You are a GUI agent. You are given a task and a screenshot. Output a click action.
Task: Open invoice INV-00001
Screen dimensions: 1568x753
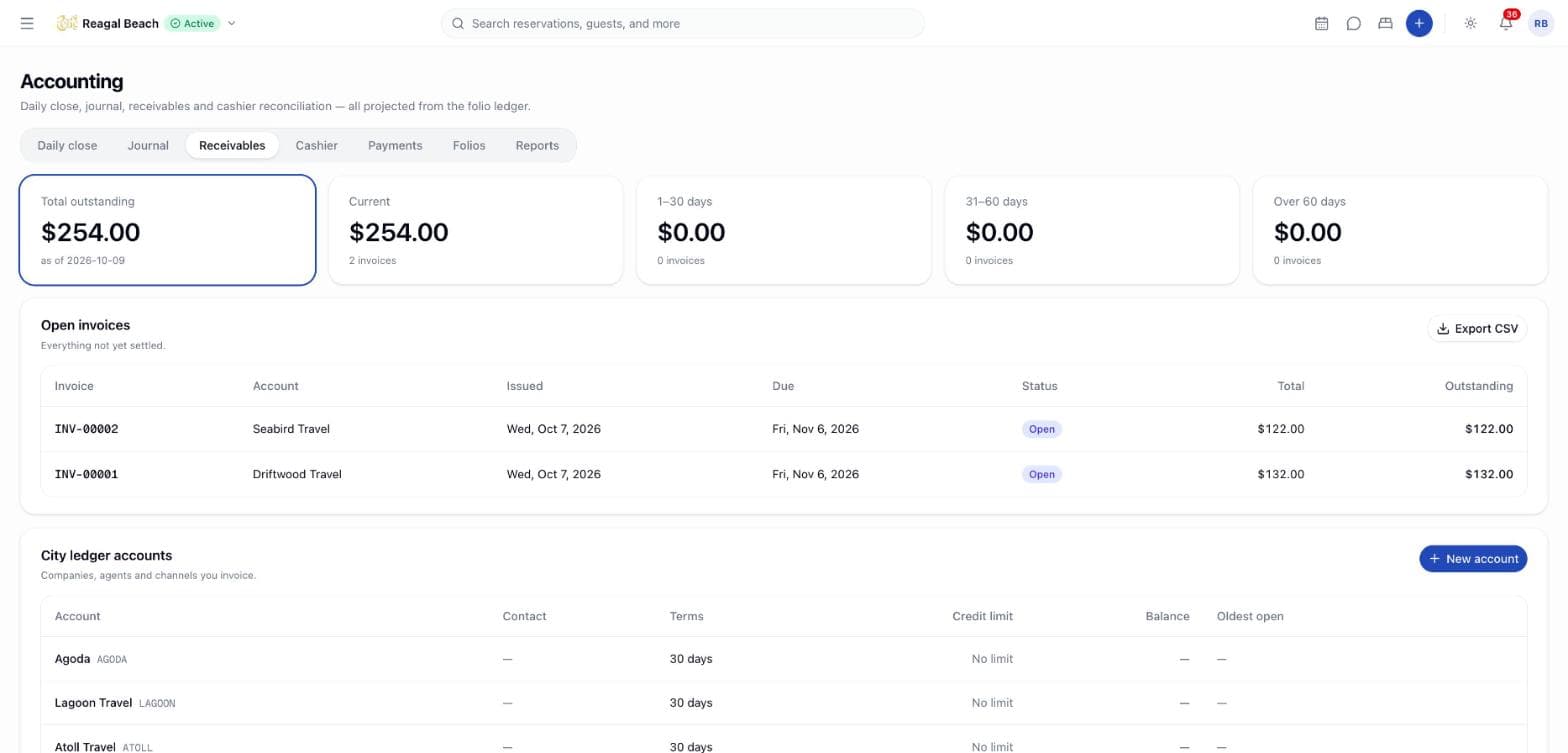pos(86,474)
